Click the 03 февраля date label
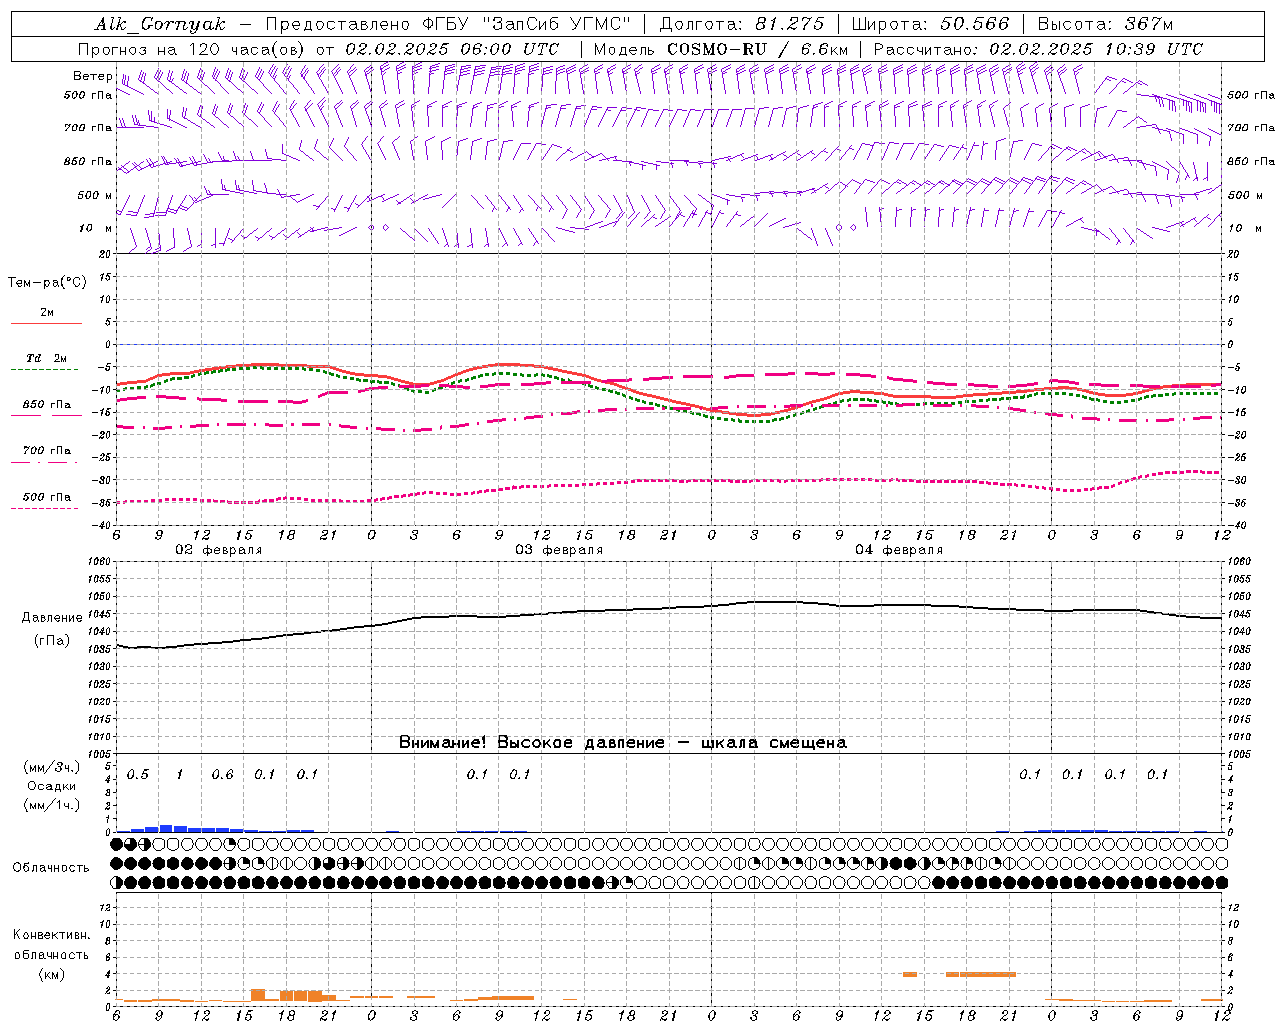This screenshot has height=1024, width=1280. (x=559, y=550)
